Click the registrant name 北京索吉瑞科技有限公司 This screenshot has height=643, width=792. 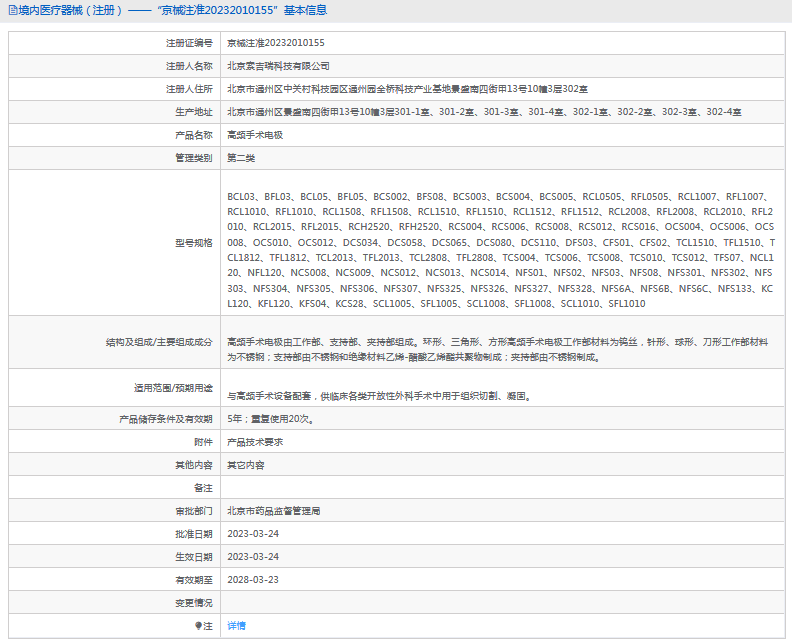(278, 66)
